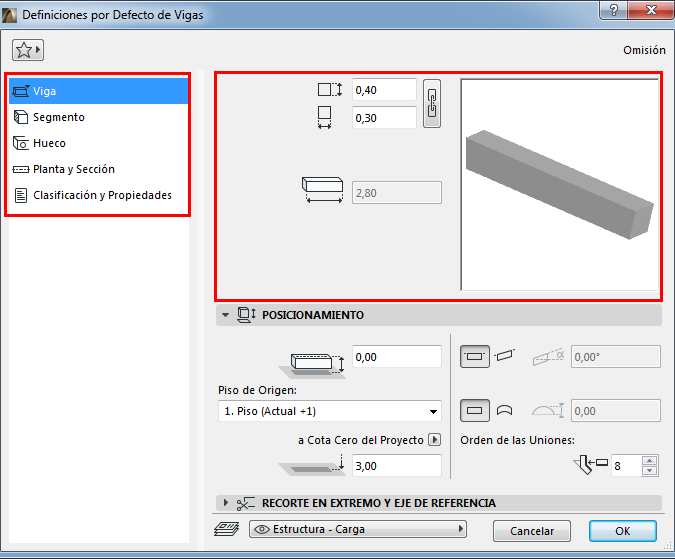Click the beam height dimension icon
Viewport: 675px width, 559px height.
pos(330,90)
